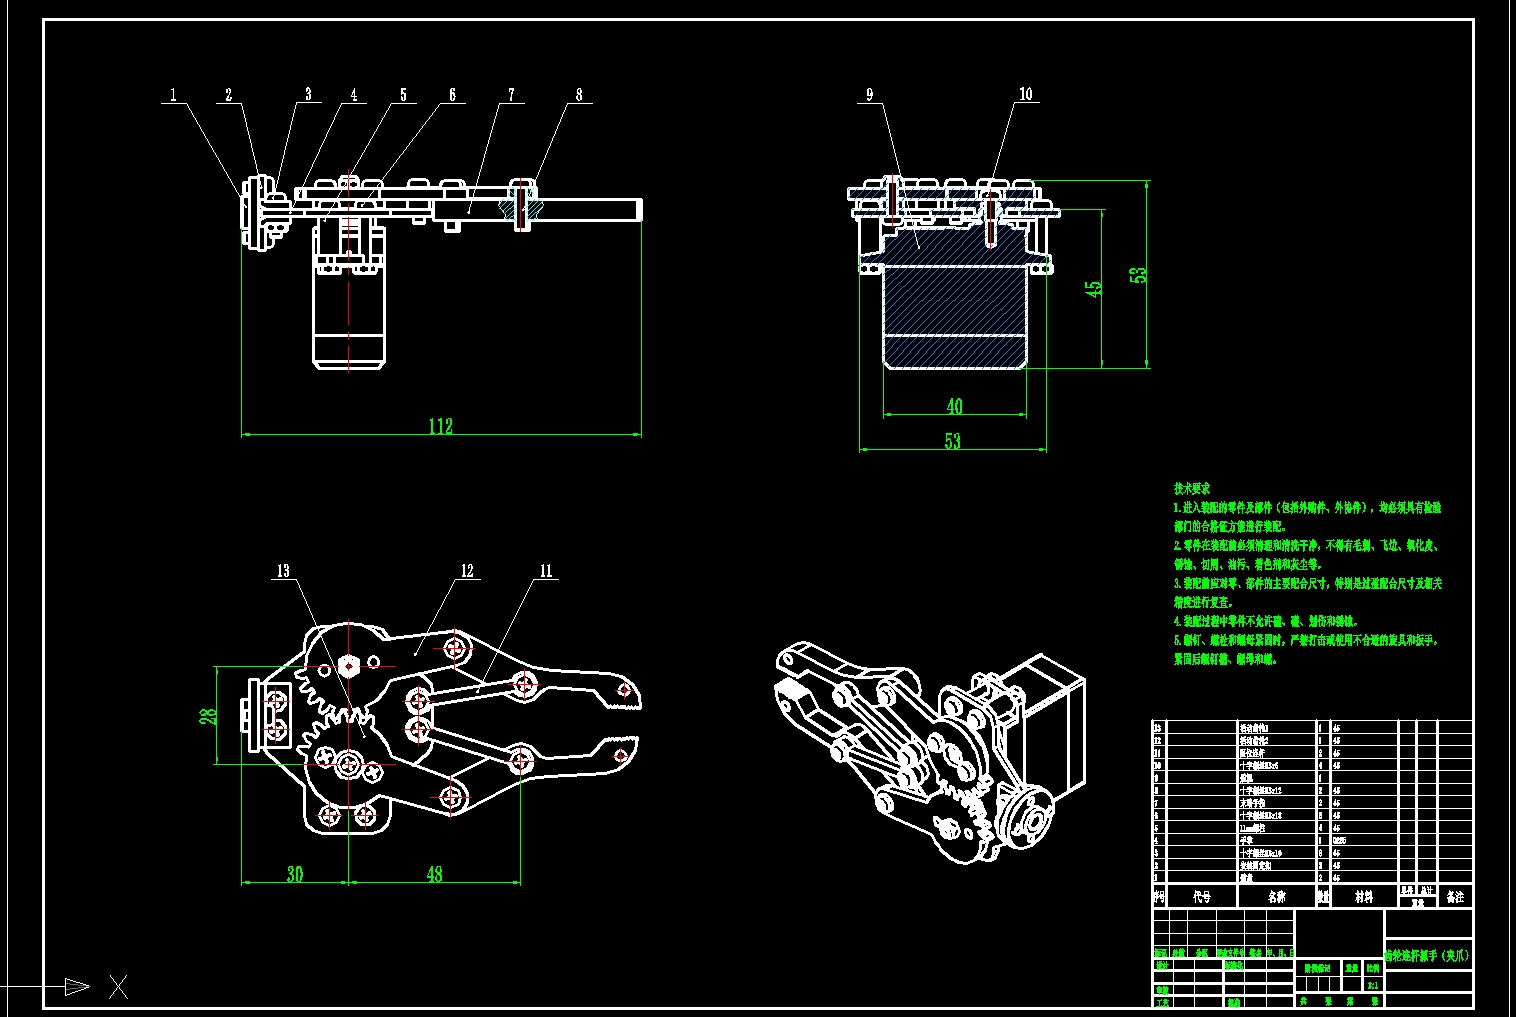Click the 代号 column header in parts list
This screenshot has height=1017, width=1516.
(1201, 897)
